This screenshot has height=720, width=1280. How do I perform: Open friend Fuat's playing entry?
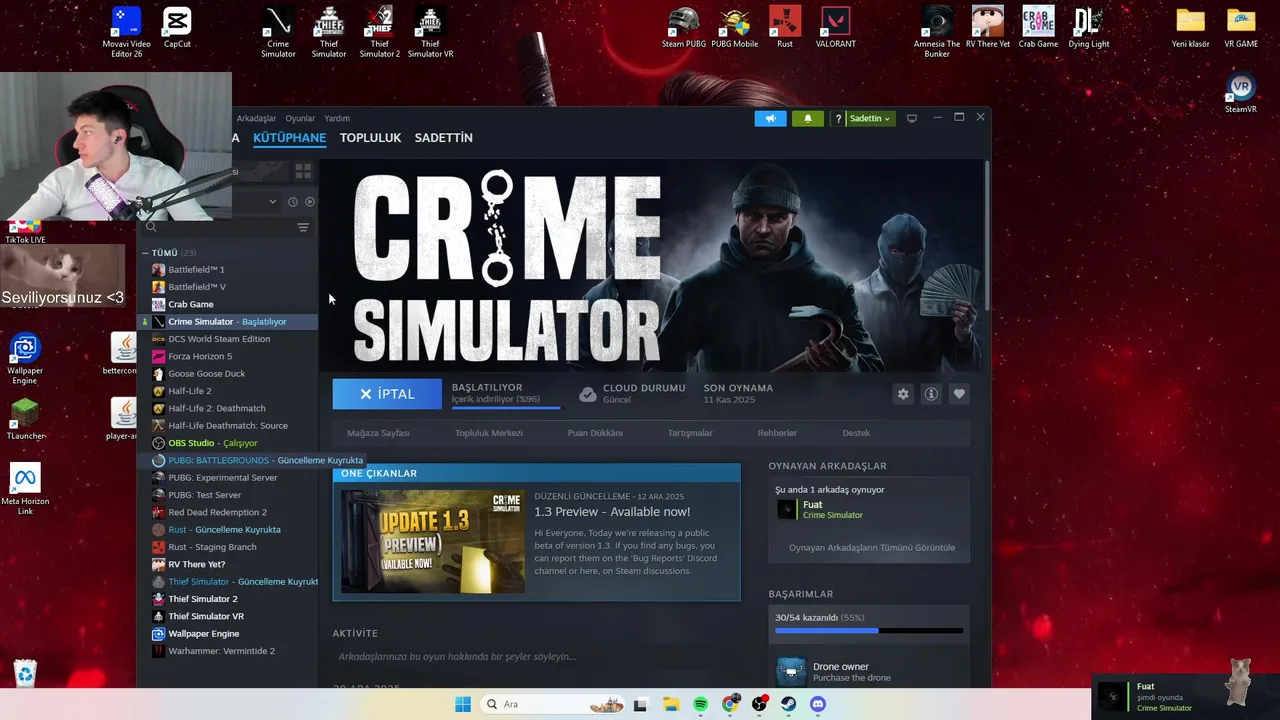coord(869,510)
